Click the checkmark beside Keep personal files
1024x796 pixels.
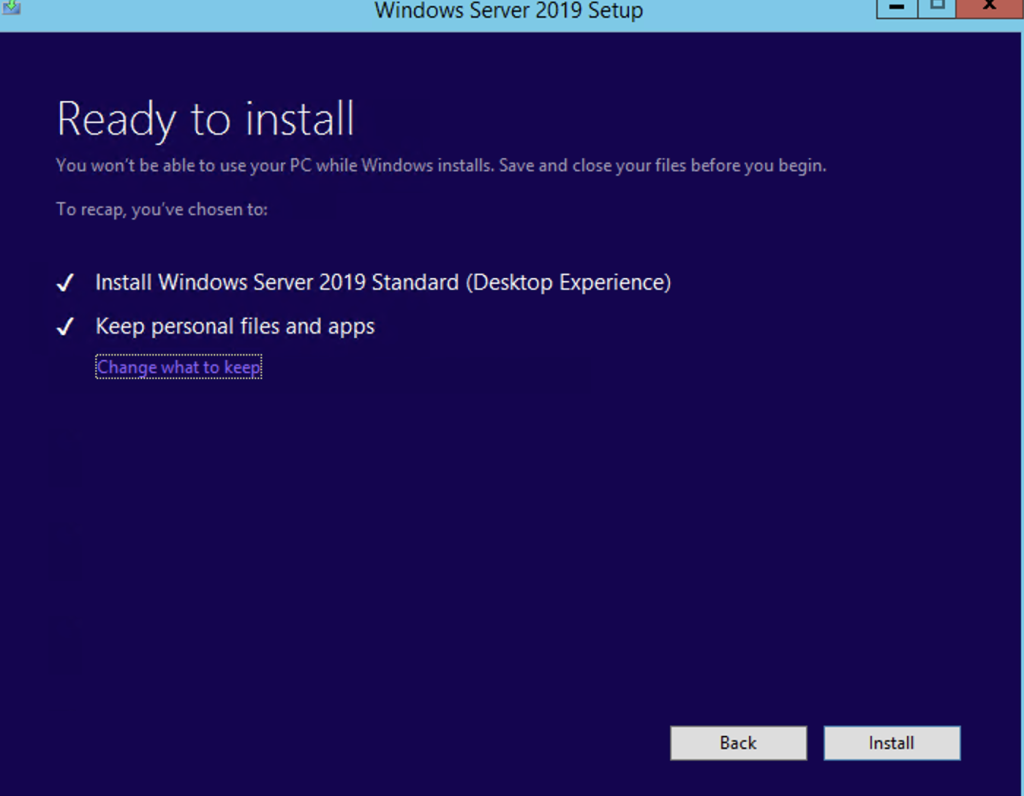click(x=65, y=326)
